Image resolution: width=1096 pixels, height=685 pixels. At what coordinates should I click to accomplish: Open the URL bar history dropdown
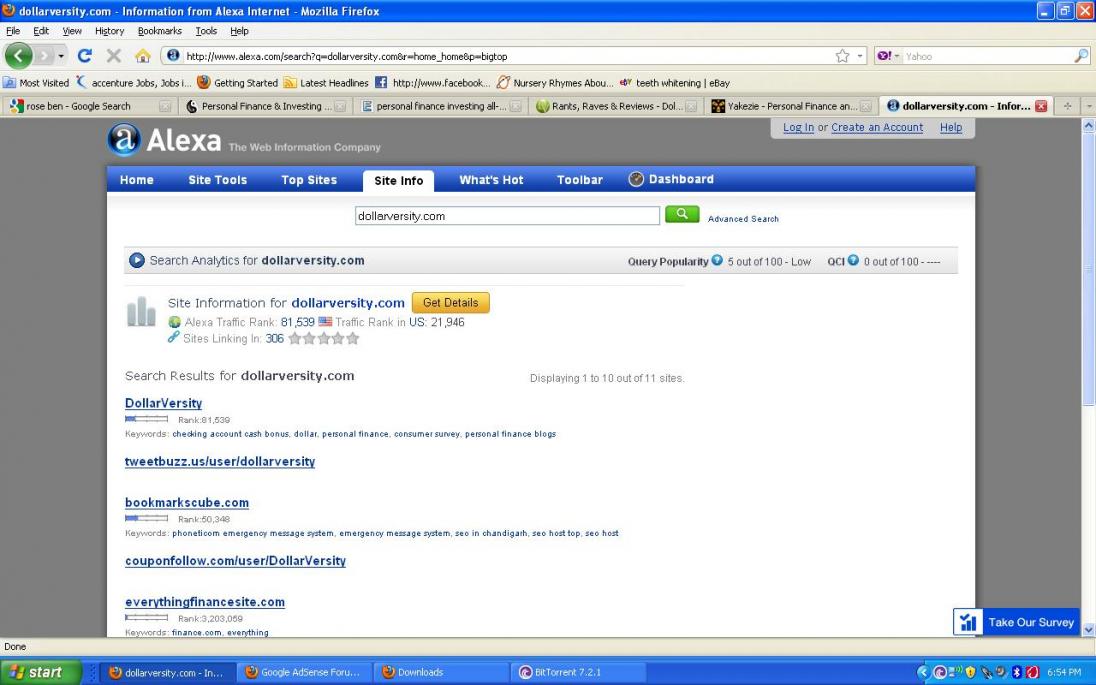(860, 56)
